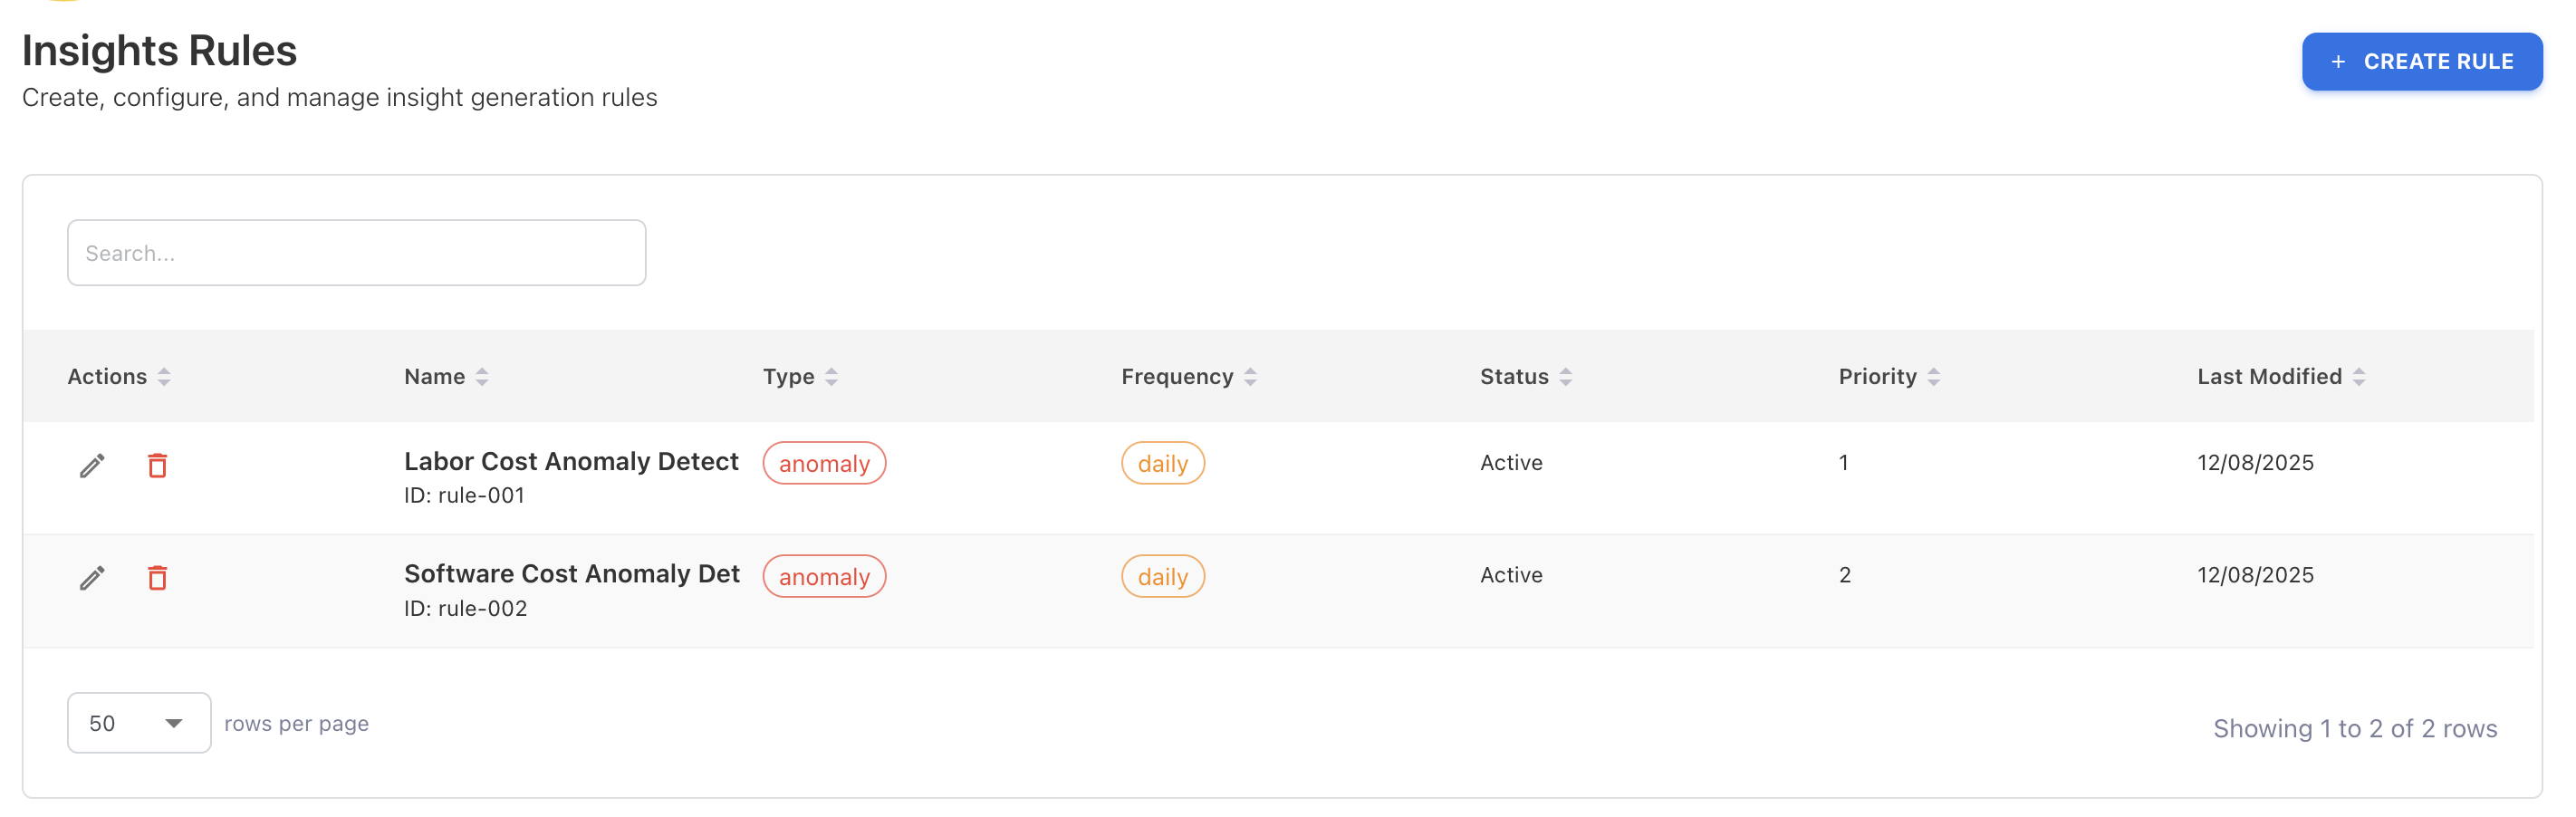2576x817 pixels.
Task: Click the sort icon next to Priority
Action: tap(1935, 377)
